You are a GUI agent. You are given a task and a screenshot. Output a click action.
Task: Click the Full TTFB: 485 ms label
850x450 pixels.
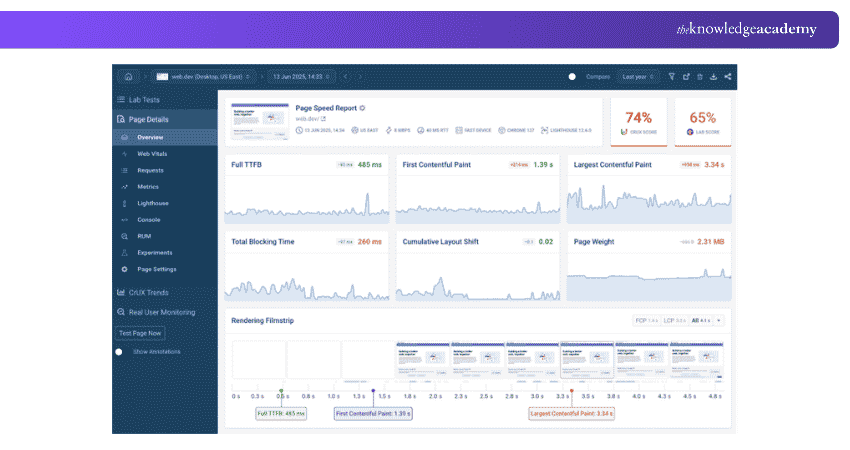pos(281,414)
